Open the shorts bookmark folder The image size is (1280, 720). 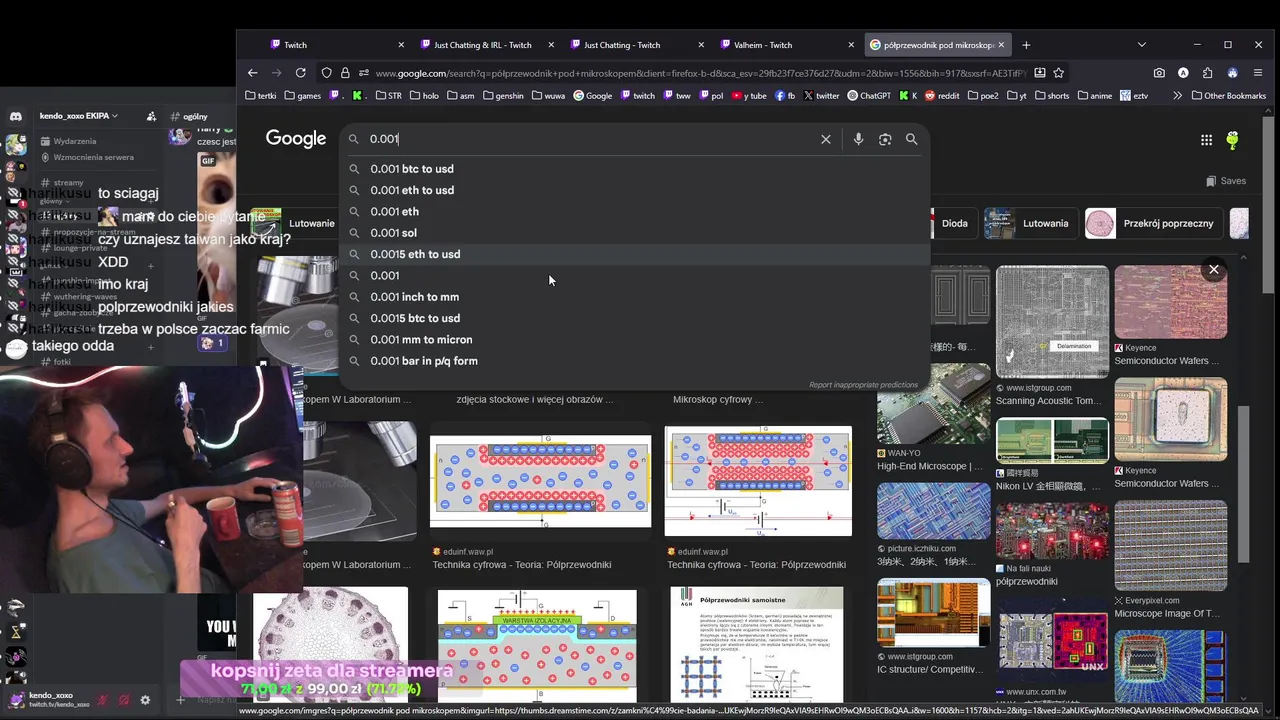[x=1052, y=96]
